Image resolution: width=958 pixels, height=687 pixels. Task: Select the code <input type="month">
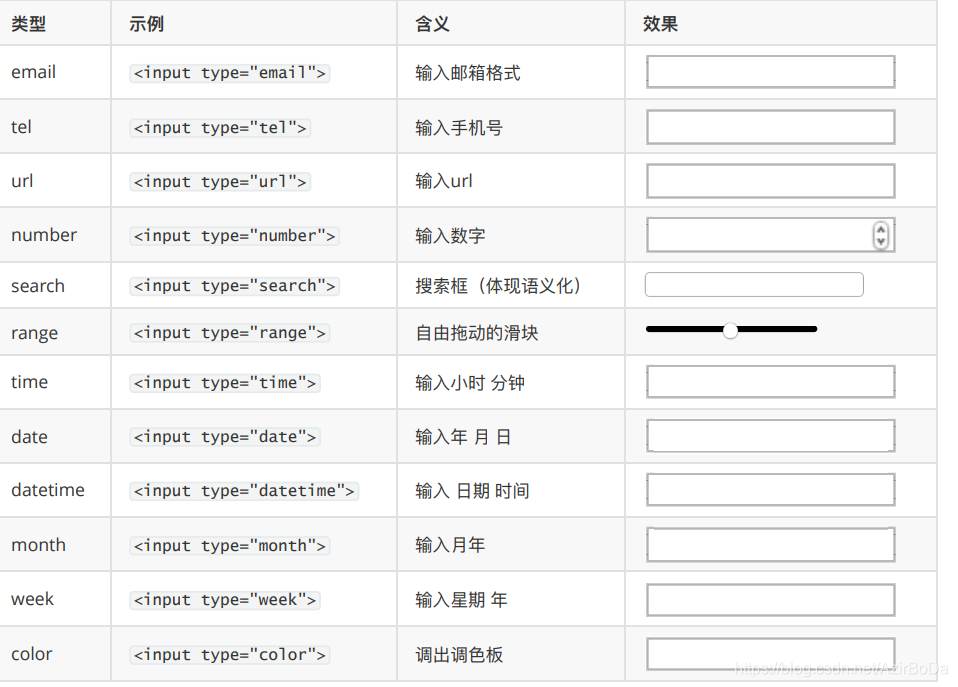point(230,546)
